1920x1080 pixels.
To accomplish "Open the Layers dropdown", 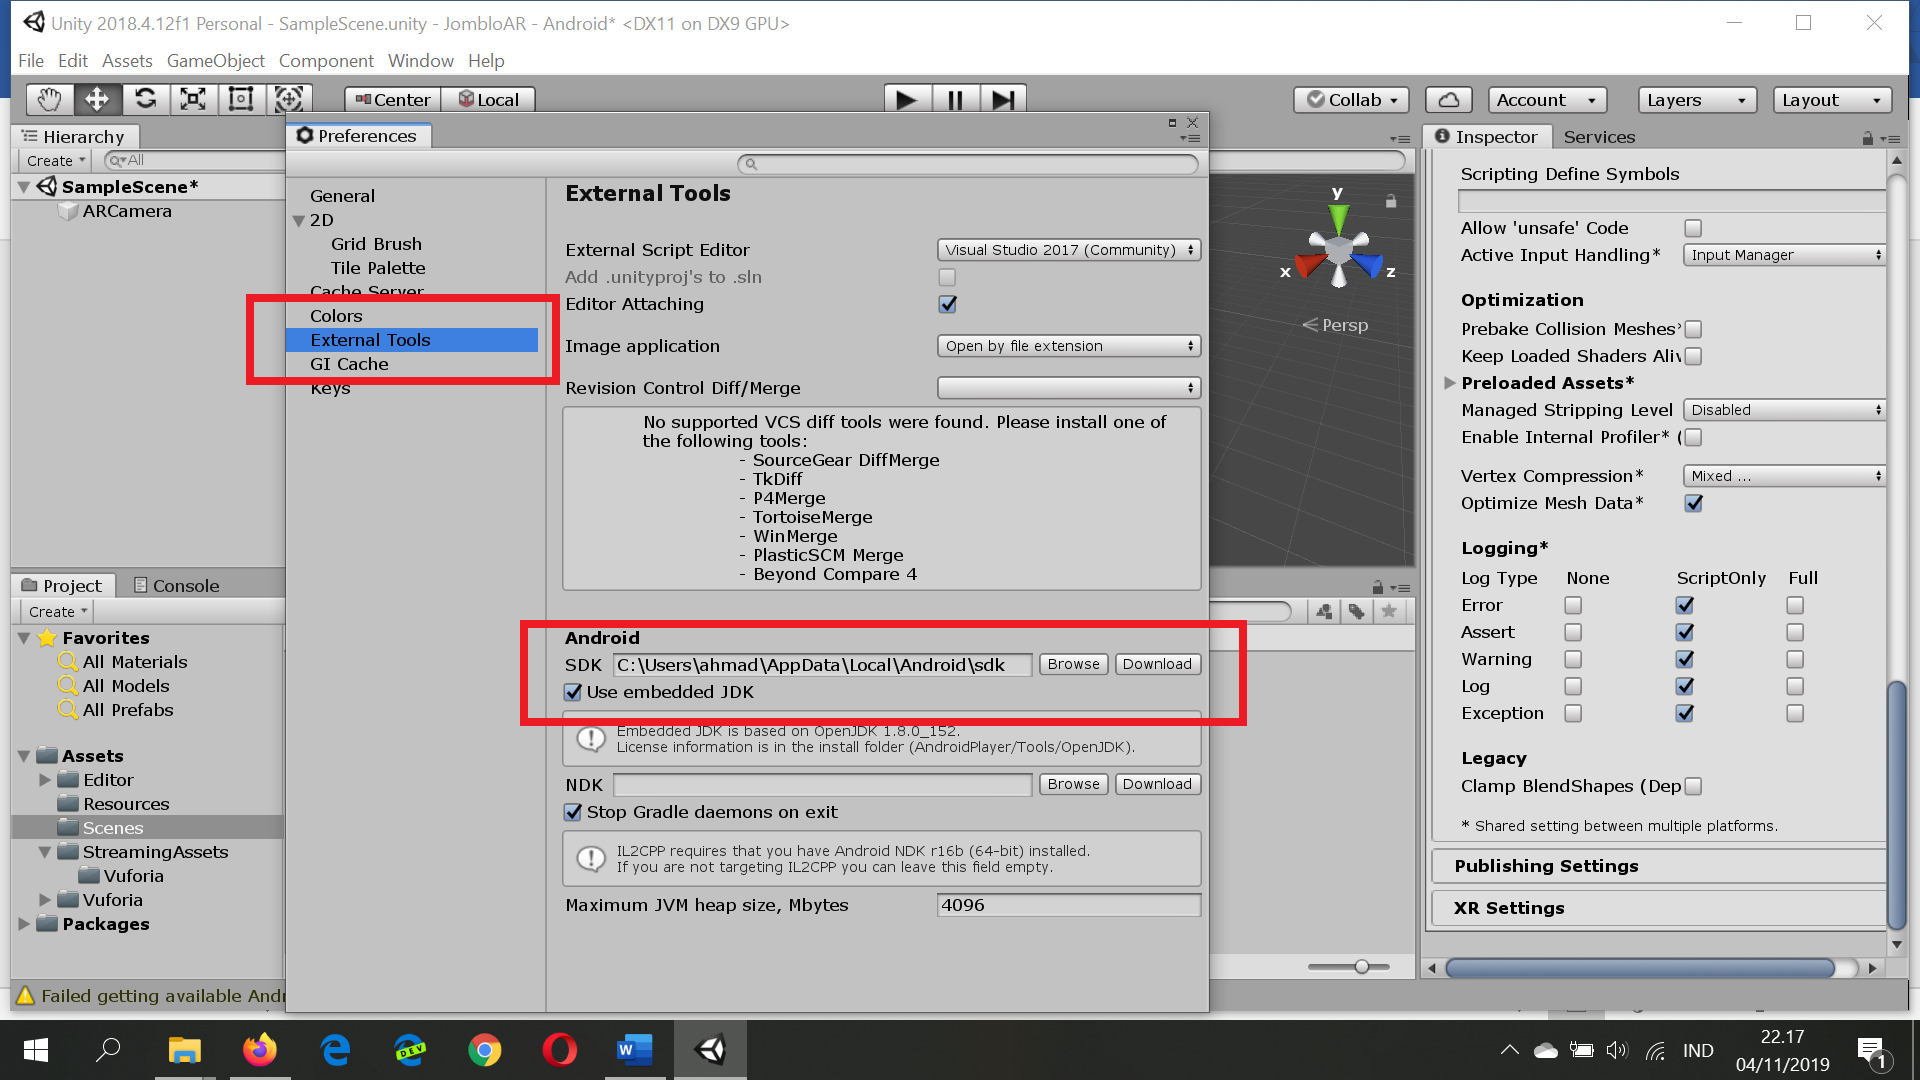I will pyautogui.click(x=1697, y=100).
